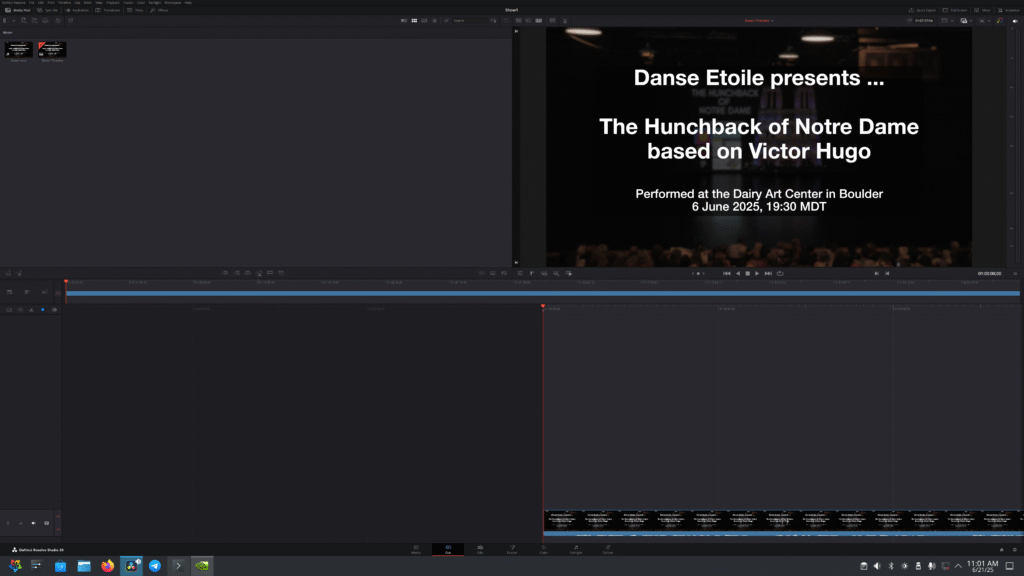Open Telegram from the taskbar
This screenshot has height=576, width=1024.
pos(155,566)
